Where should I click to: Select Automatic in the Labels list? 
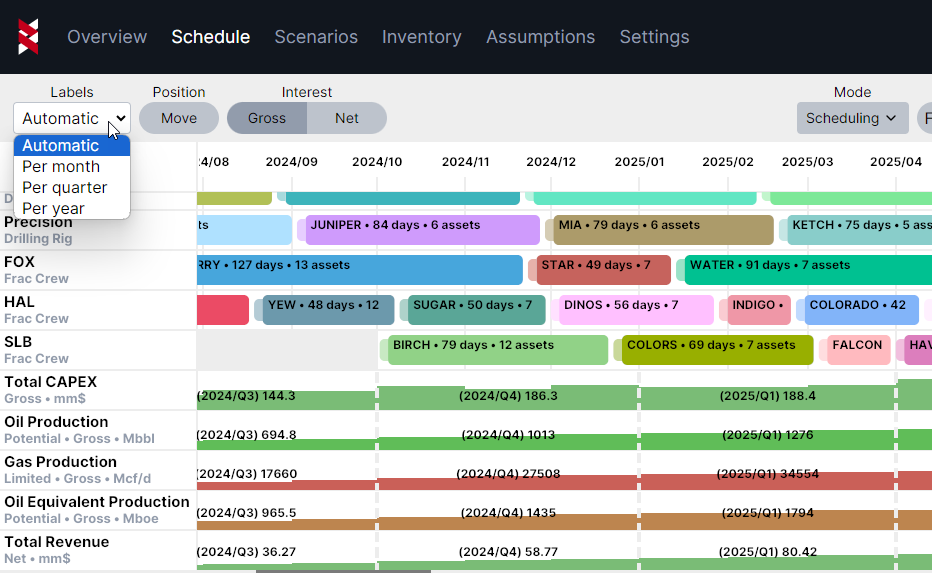pyautogui.click(x=61, y=146)
